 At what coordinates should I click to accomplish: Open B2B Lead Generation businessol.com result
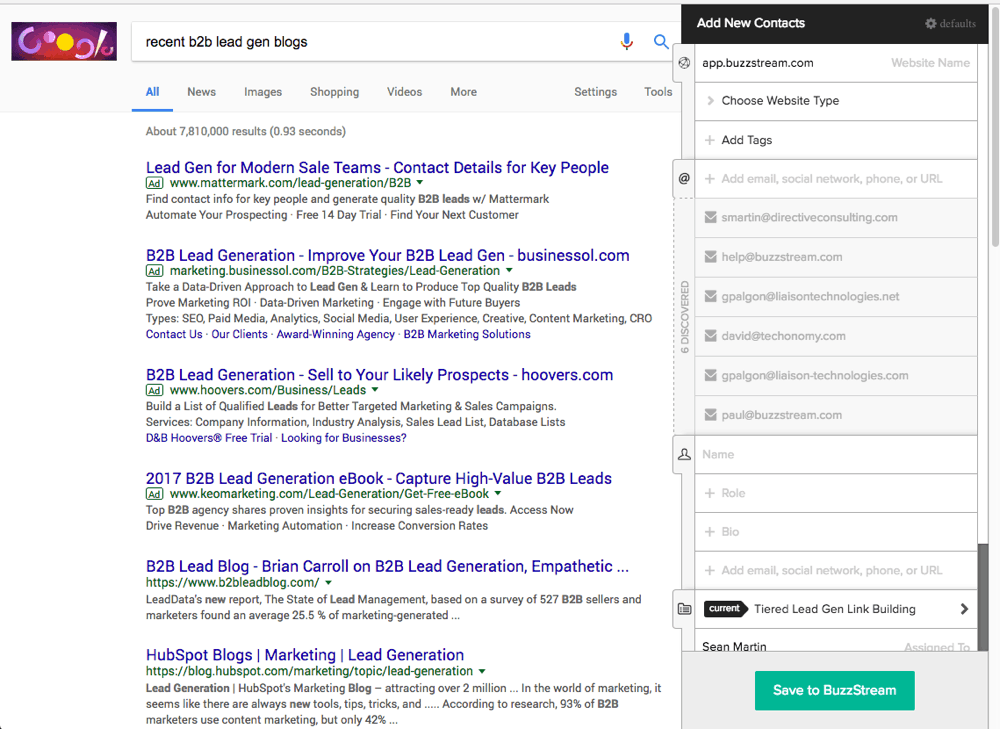[387, 256]
